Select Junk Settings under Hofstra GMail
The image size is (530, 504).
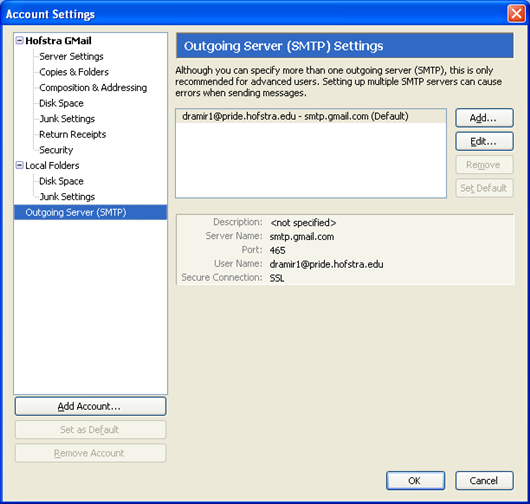point(67,119)
